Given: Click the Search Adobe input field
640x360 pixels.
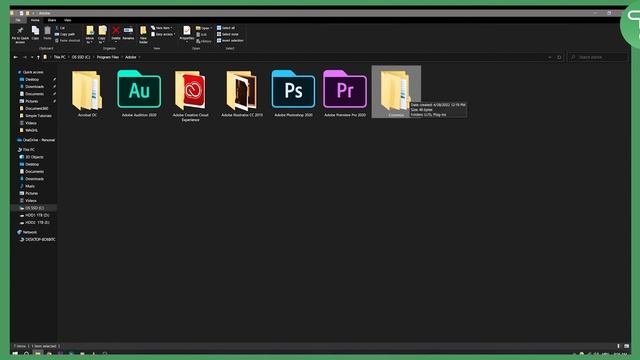Looking at the screenshot, I should coord(598,57).
